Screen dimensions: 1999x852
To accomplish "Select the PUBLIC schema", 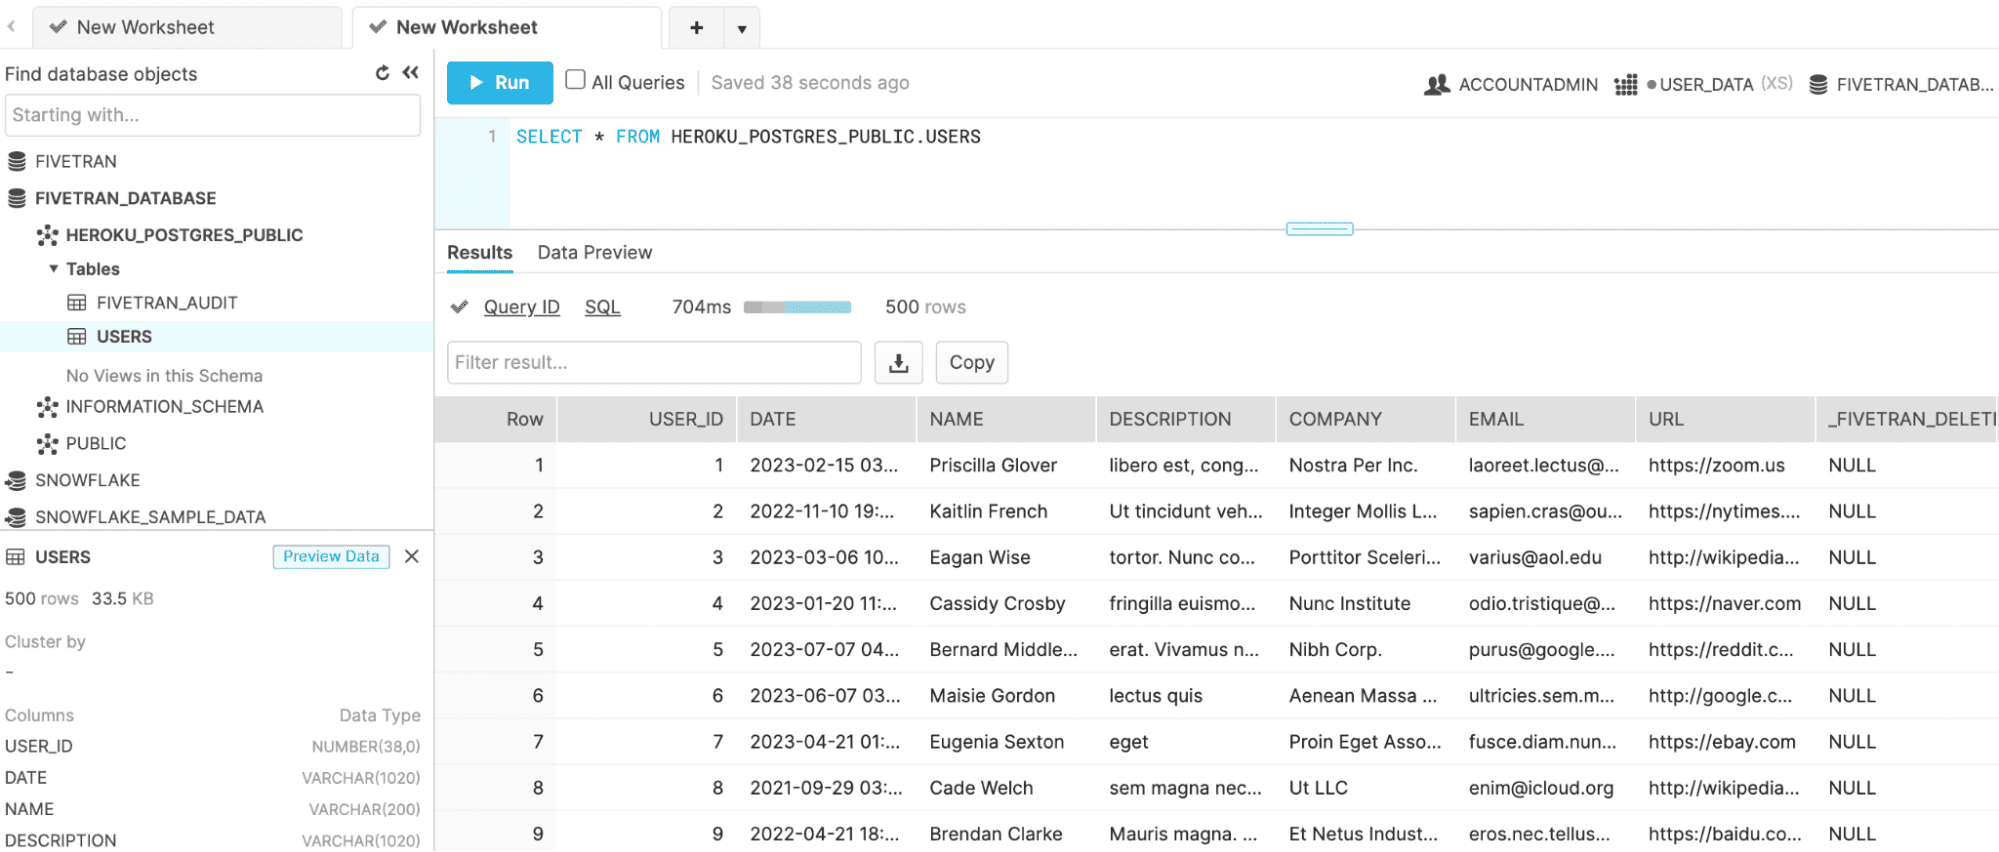I will coord(96,444).
